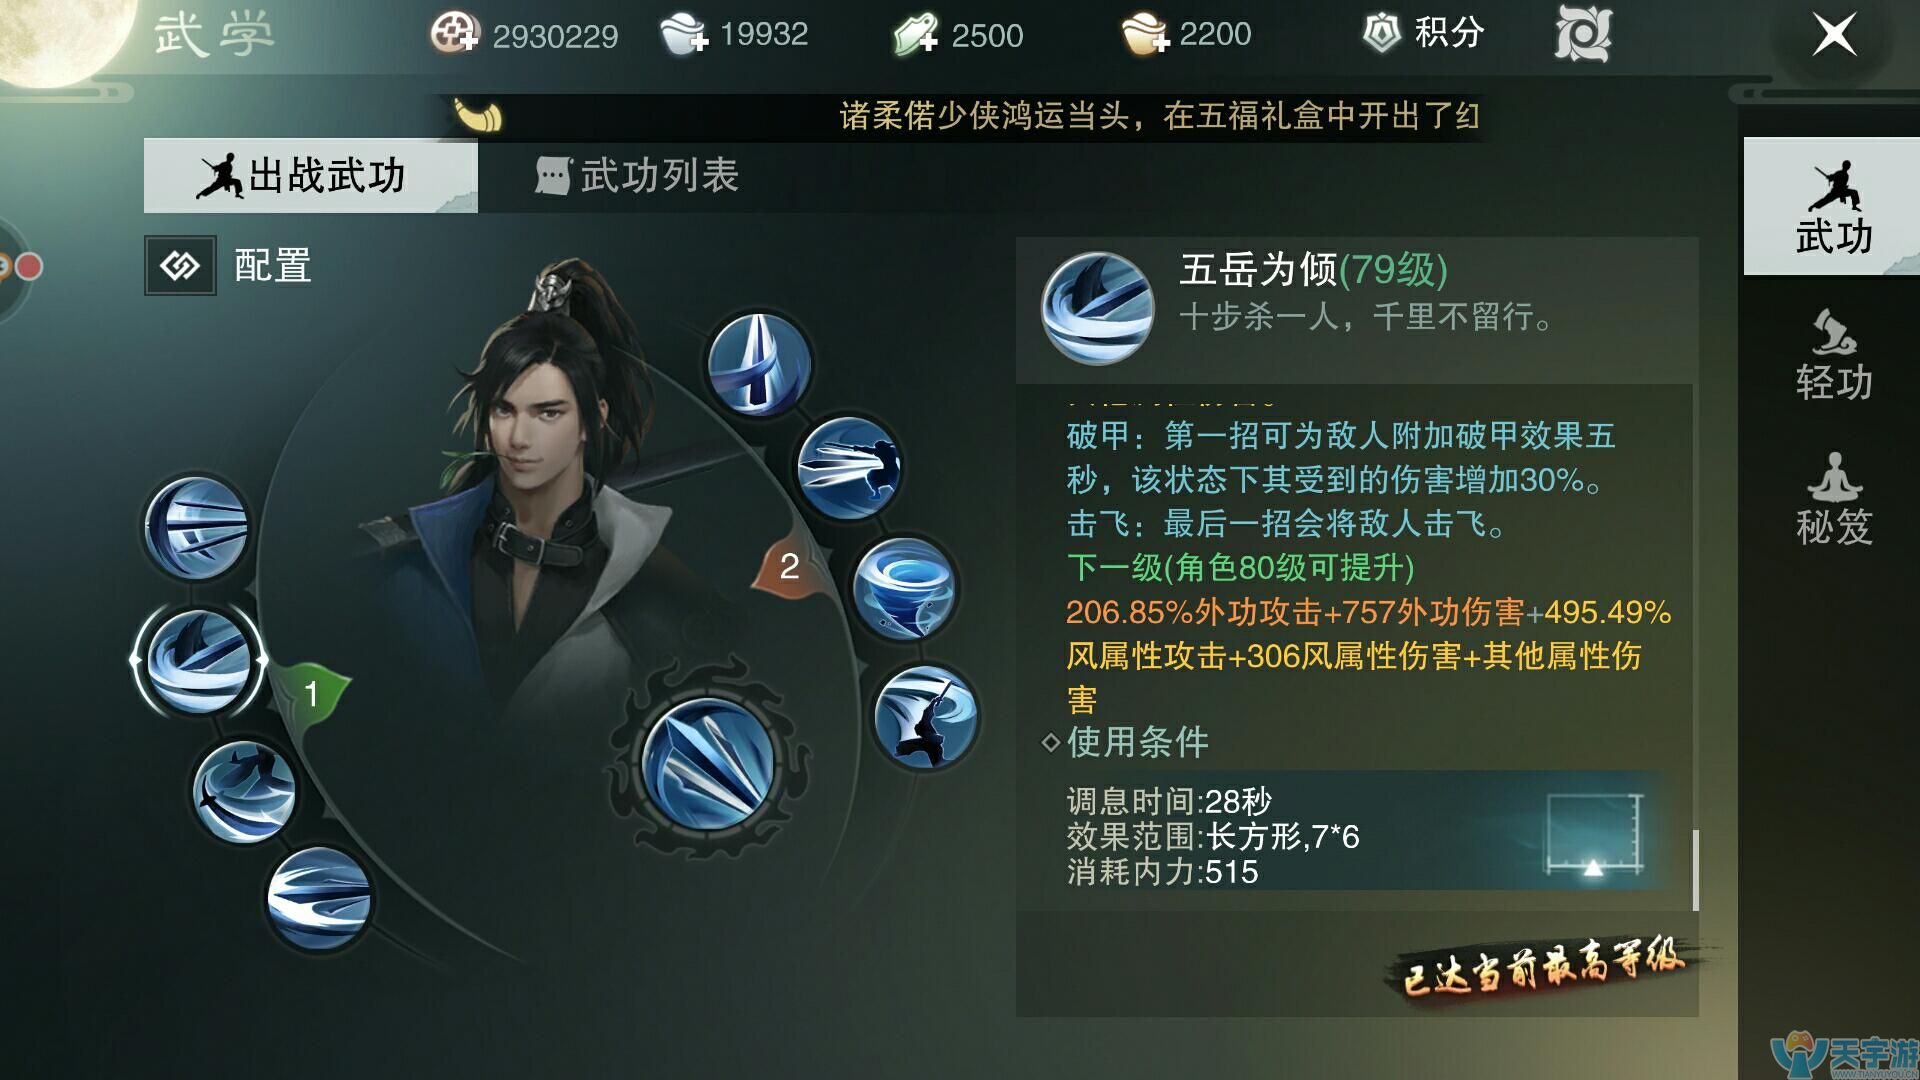Screen dimensions: 1920x1080
Task: Select the bottom-left horizontal slash skill
Action: (x=319, y=898)
